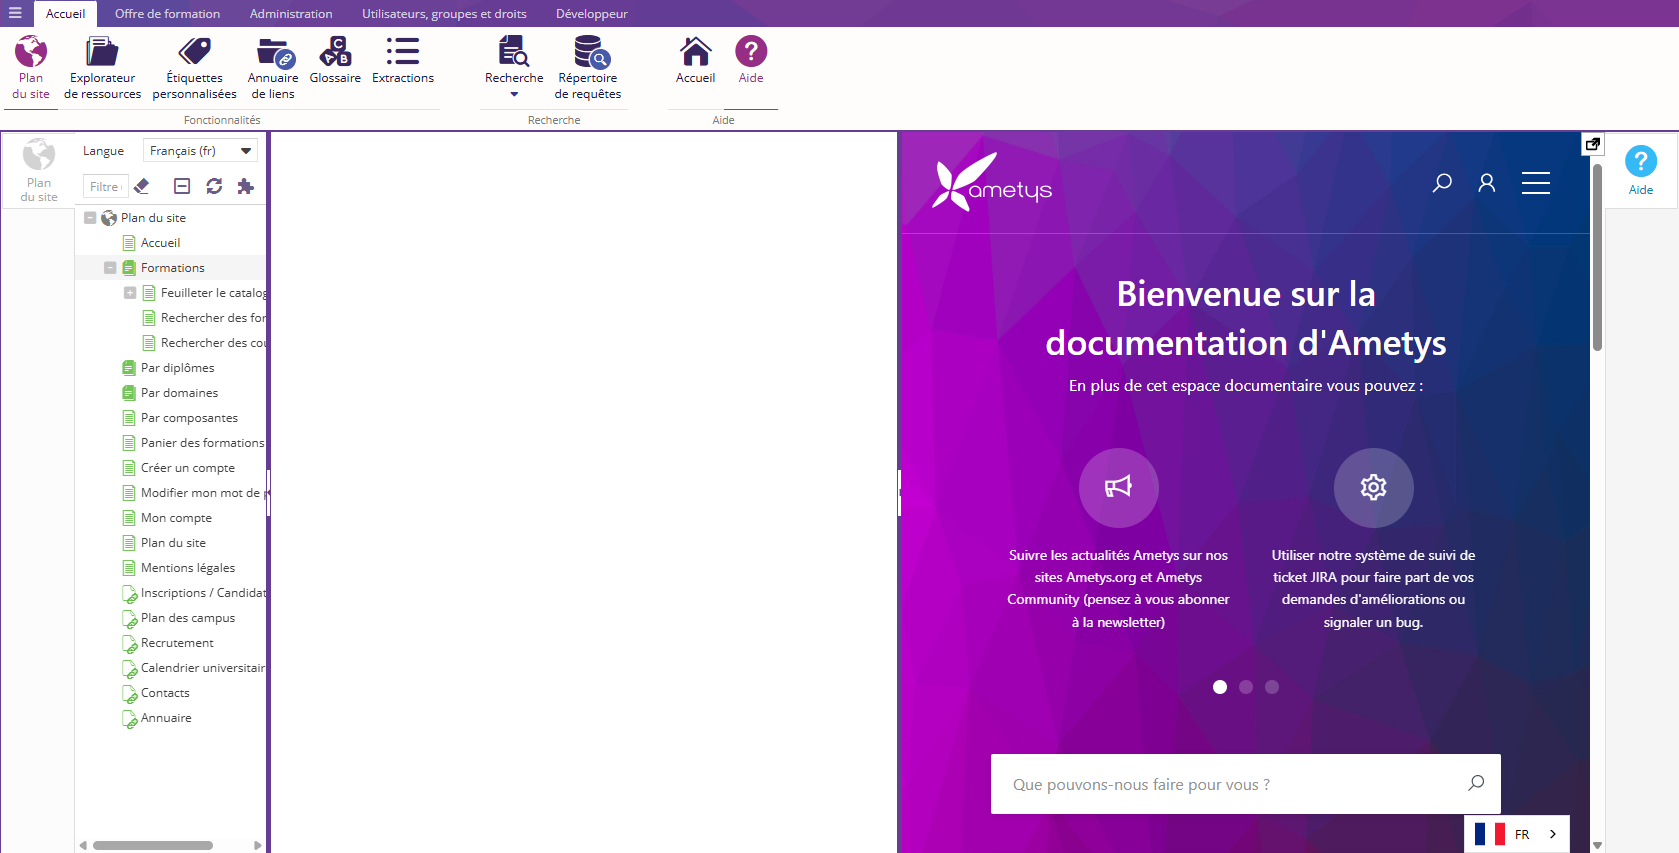Open Étiquettes personnalisées tool
The height and width of the screenshot is (853, 1679).
point(194,67)
